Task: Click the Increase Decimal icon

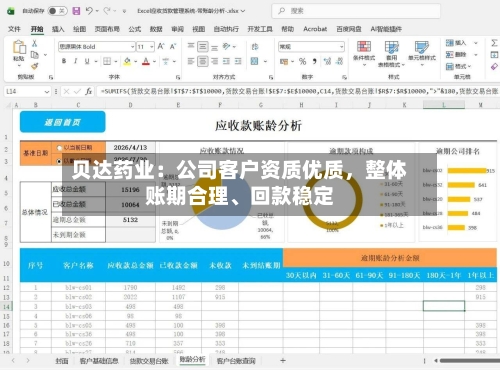Action: pyautogui.click(x=328, y=61)
